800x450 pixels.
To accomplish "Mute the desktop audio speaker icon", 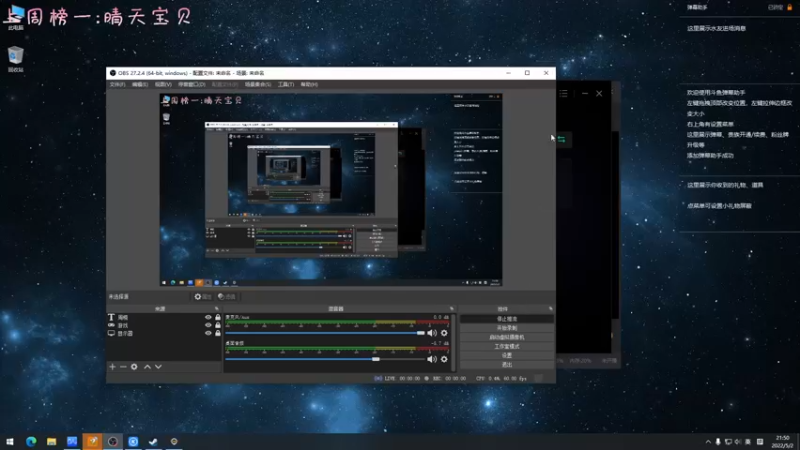I will coord(432,359).
